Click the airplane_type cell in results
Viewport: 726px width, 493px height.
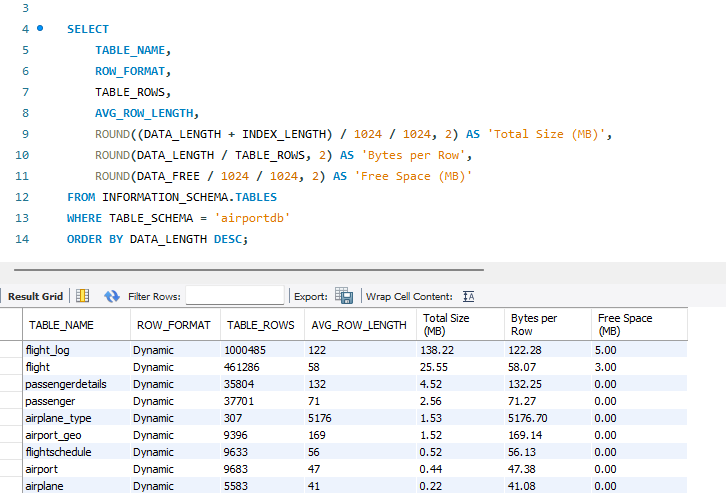tap(59, 418)
